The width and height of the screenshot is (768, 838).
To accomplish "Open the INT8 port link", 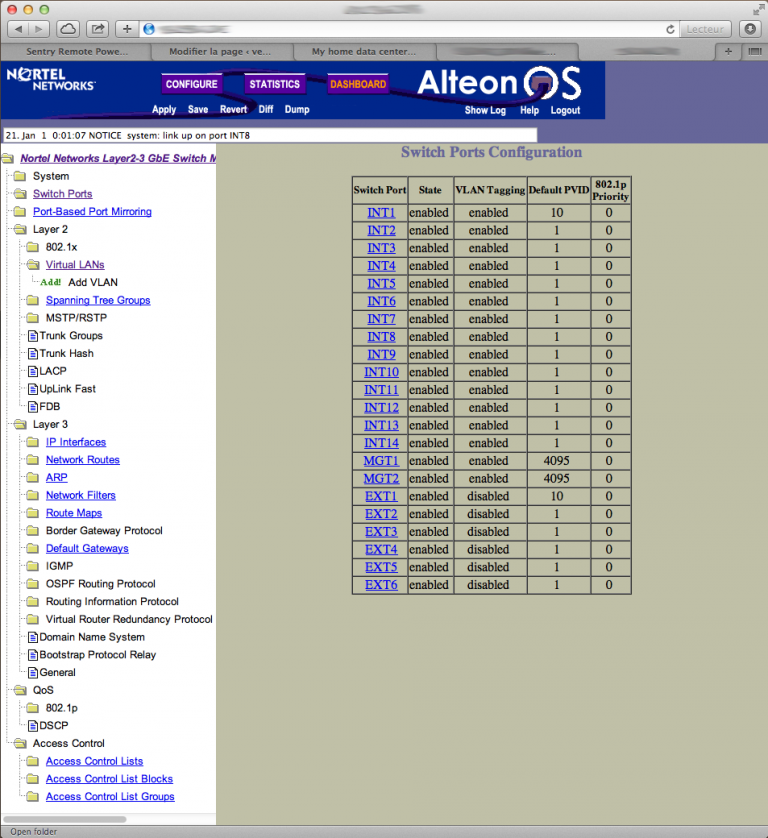I will point(381,337).
